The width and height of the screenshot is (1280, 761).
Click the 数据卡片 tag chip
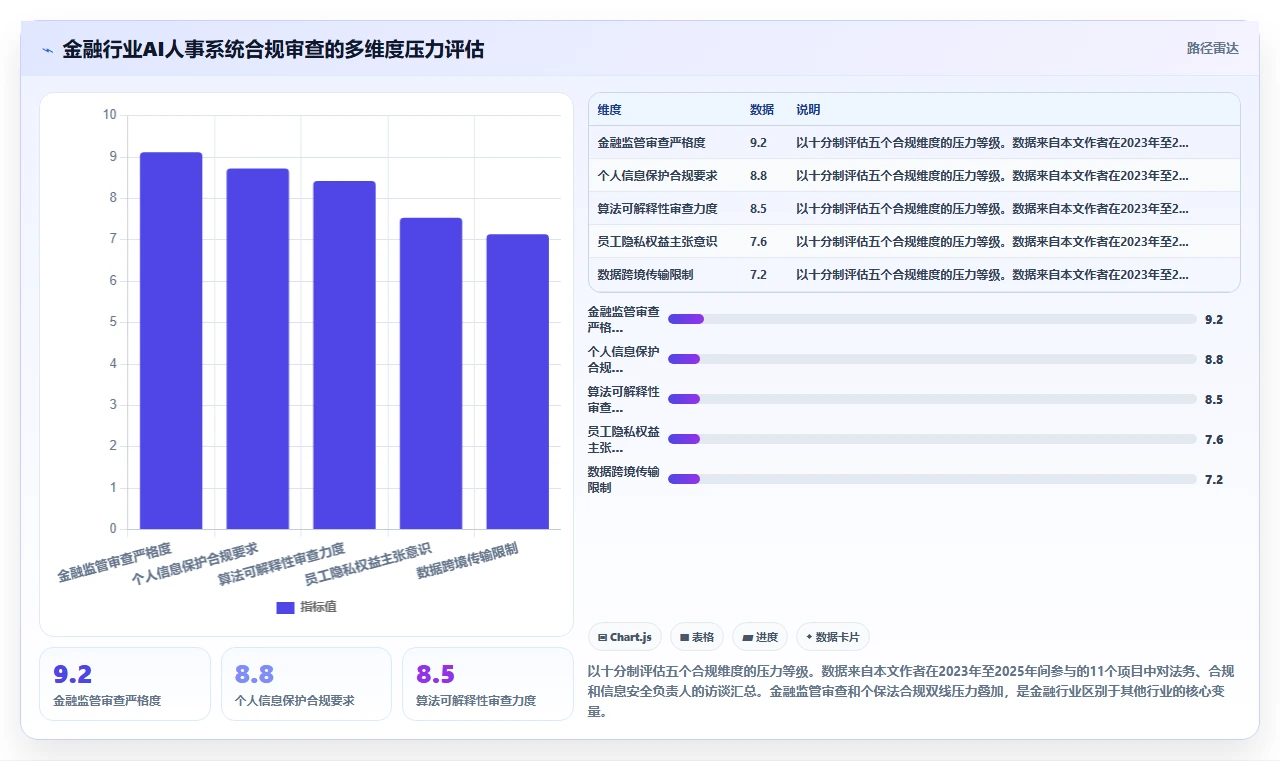click(832, 637)
